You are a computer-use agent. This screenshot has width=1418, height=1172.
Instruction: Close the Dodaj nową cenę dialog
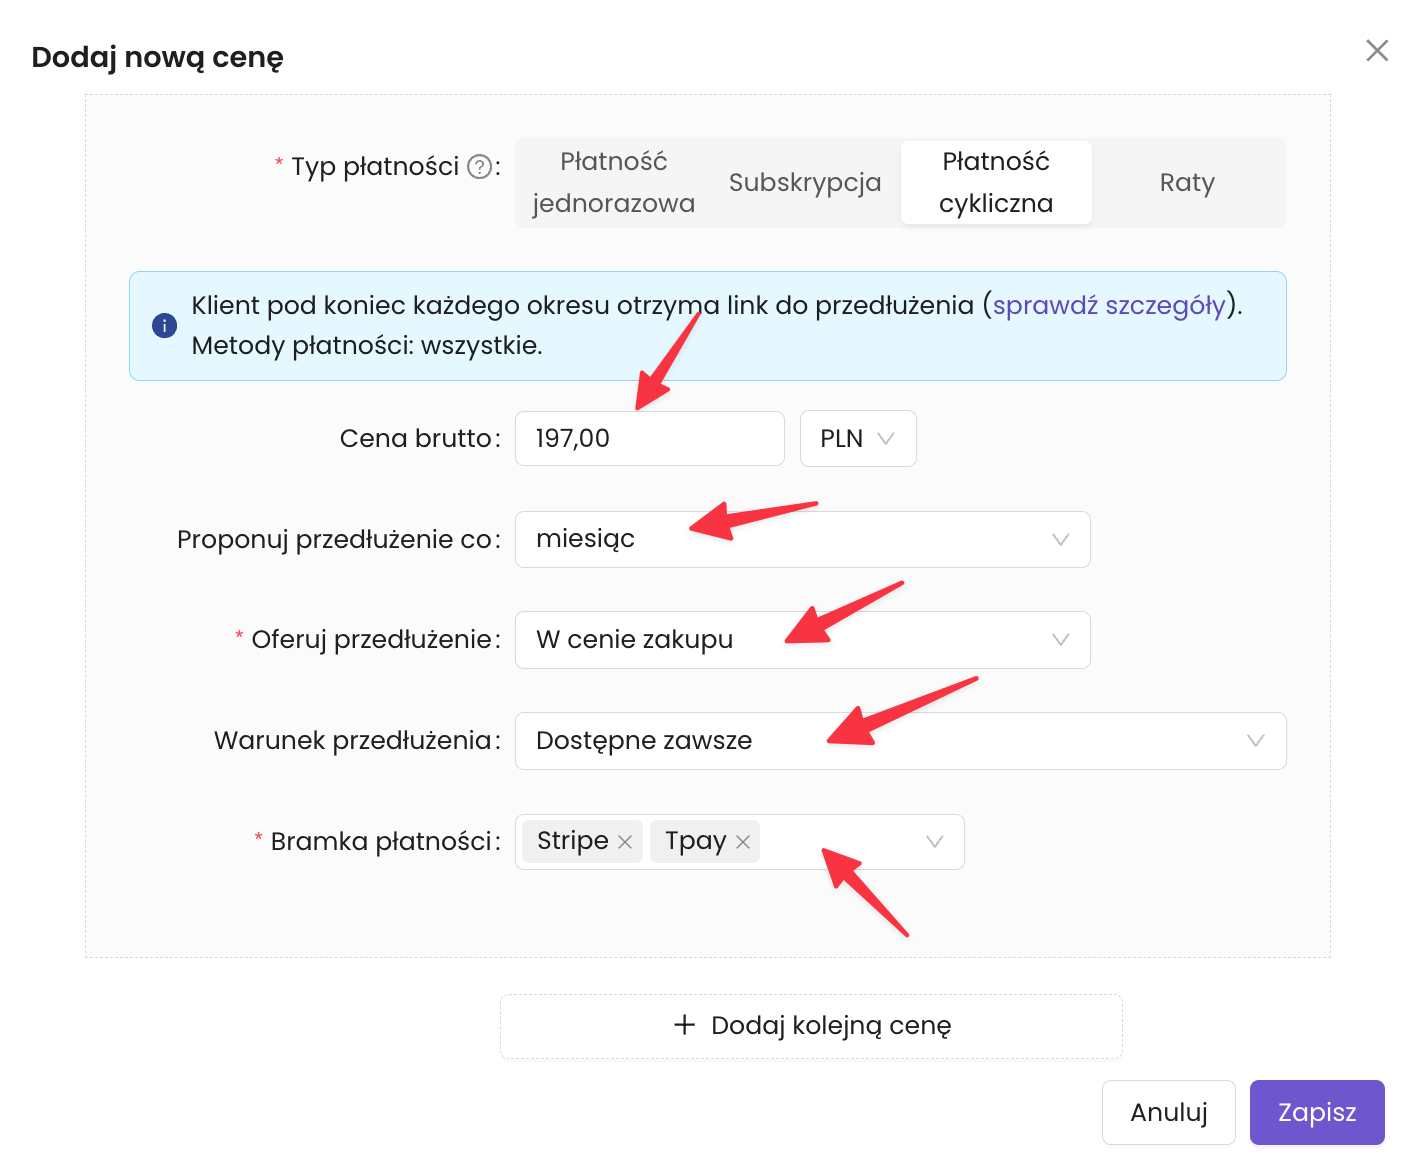(1377, 51)
